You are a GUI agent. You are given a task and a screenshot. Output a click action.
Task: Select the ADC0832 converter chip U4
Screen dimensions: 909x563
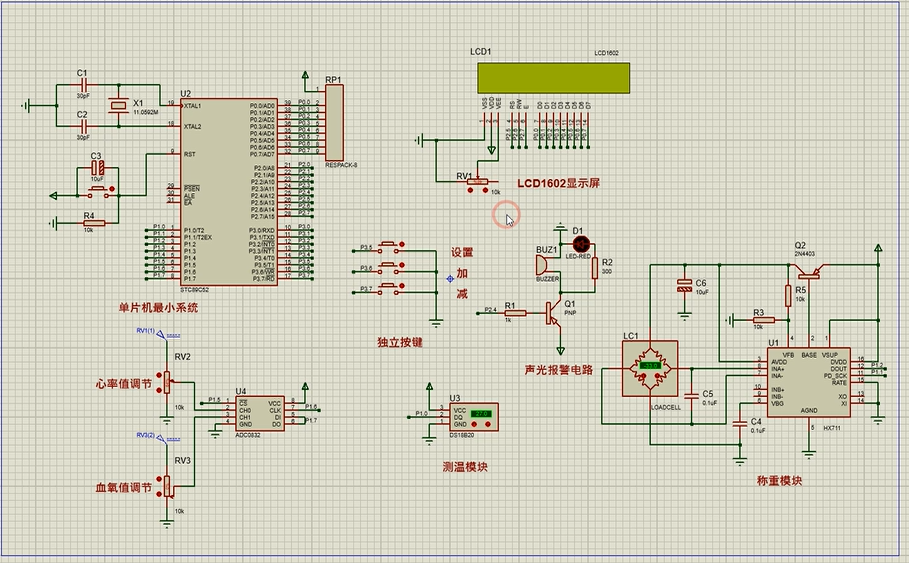[x=259, y=413]
